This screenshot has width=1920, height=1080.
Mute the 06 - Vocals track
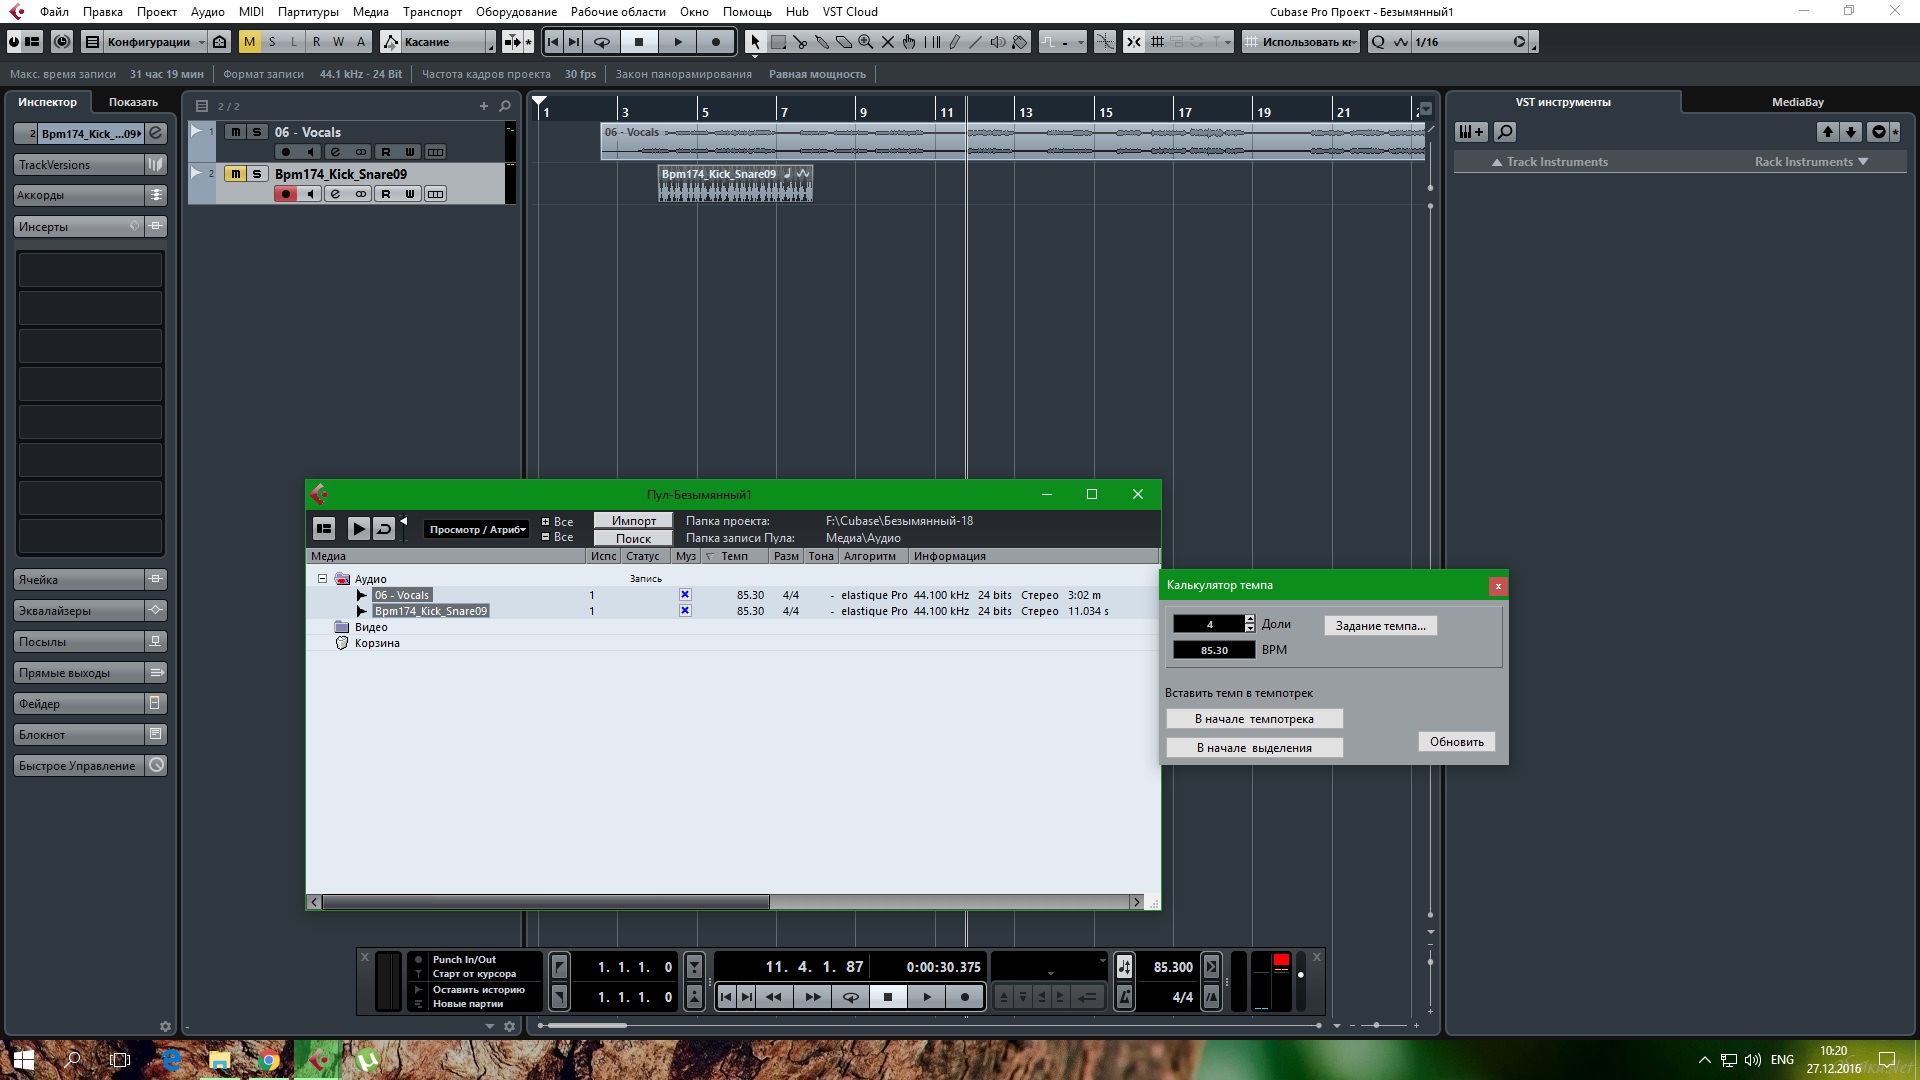coord(235,132)
